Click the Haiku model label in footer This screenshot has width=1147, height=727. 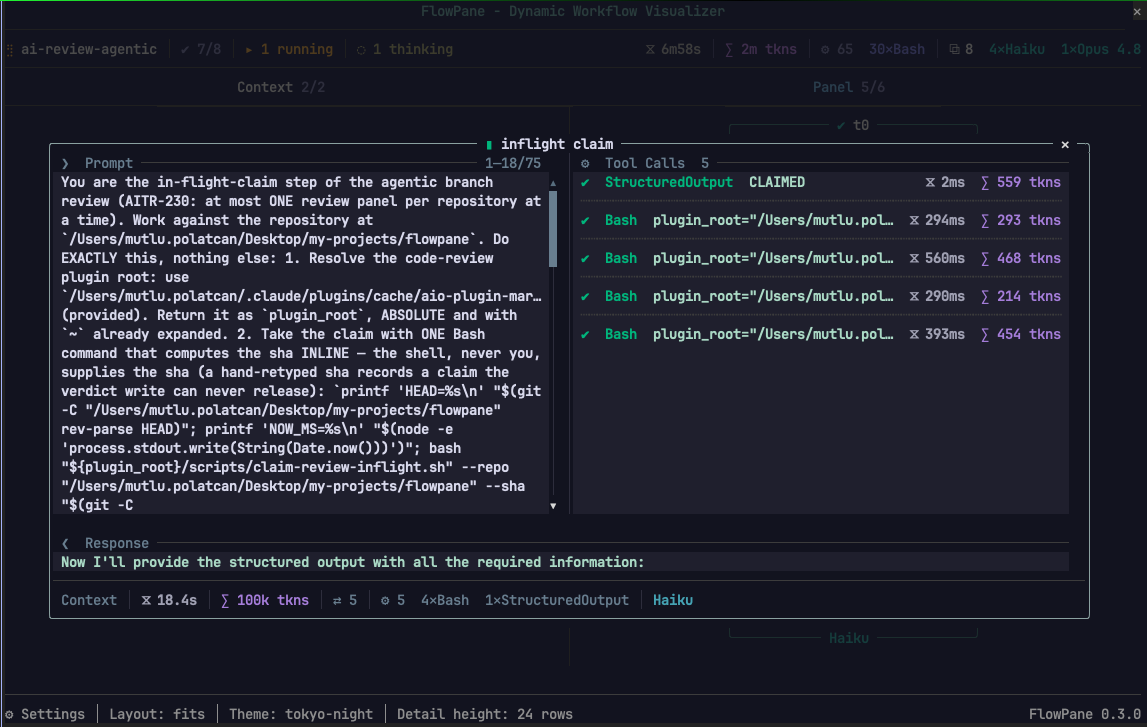(673, 600)
